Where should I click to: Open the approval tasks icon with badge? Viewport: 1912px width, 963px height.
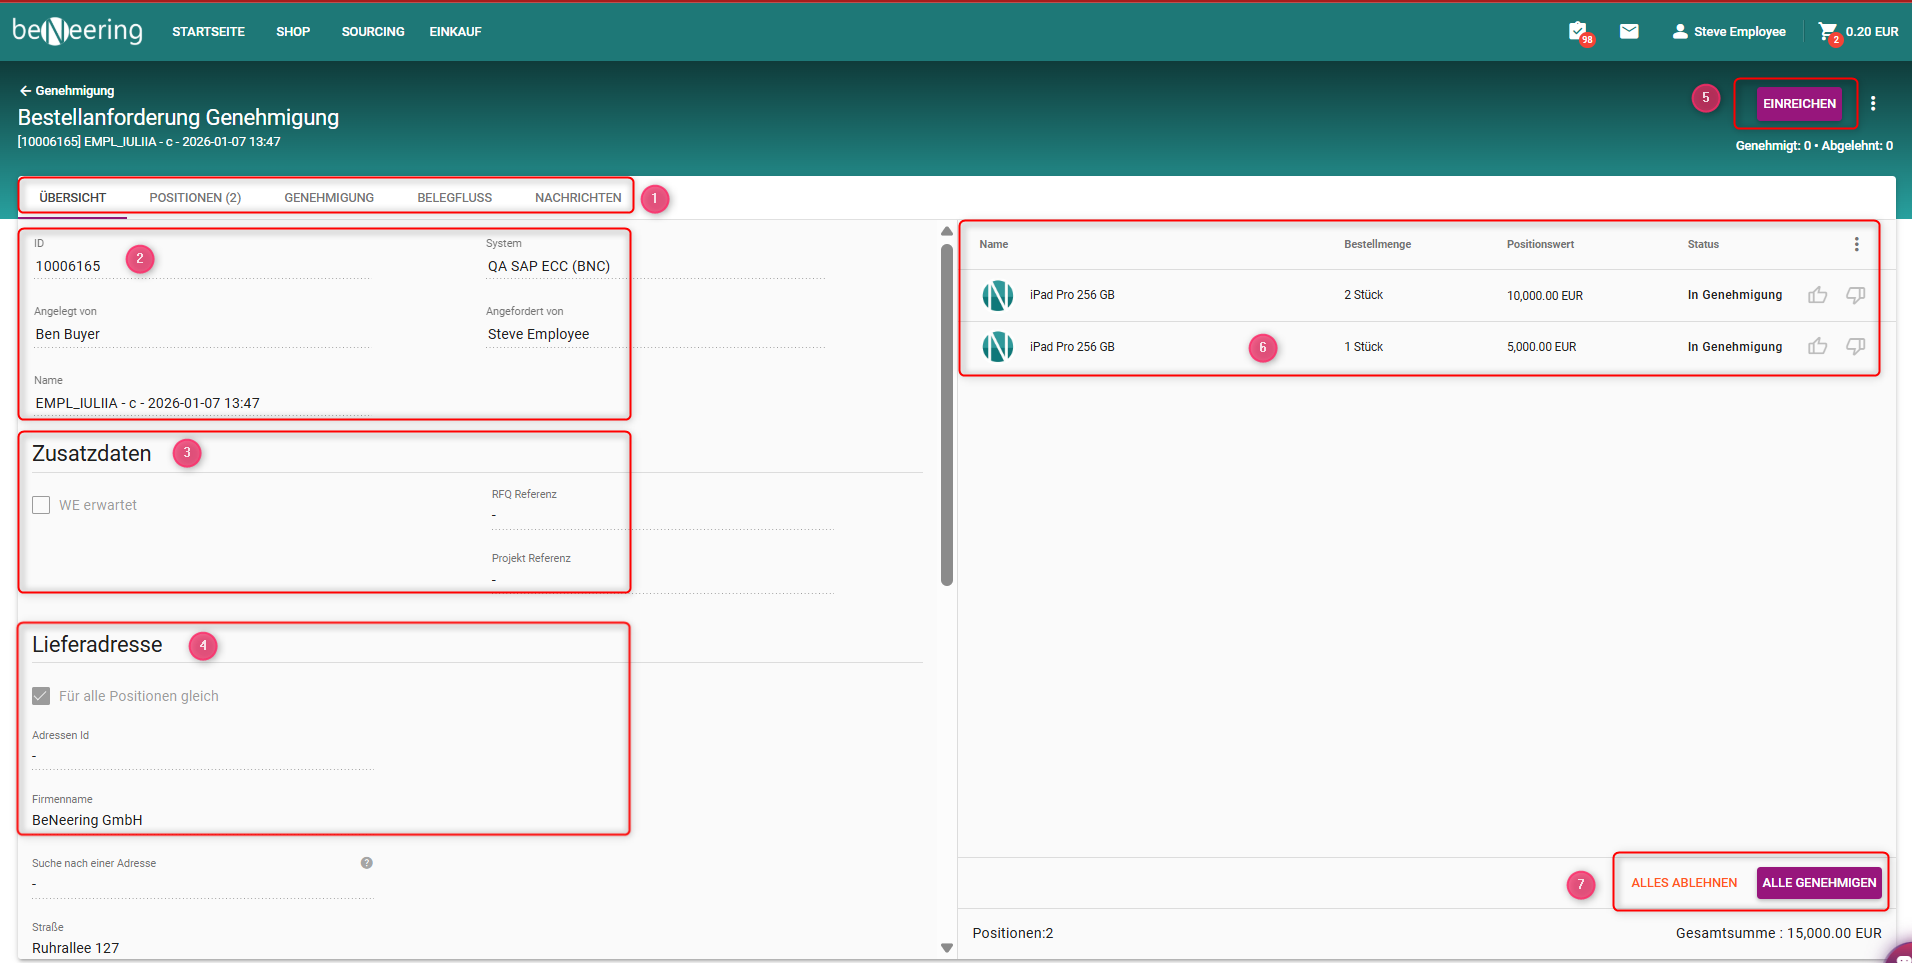(x=1578, y=31)
